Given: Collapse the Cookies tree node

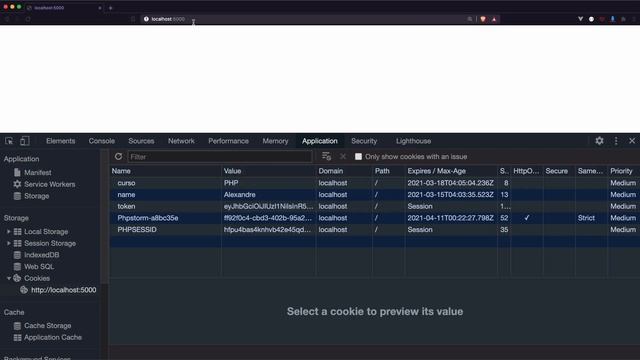Looking at the screenshot, I should tap(9, 278).
